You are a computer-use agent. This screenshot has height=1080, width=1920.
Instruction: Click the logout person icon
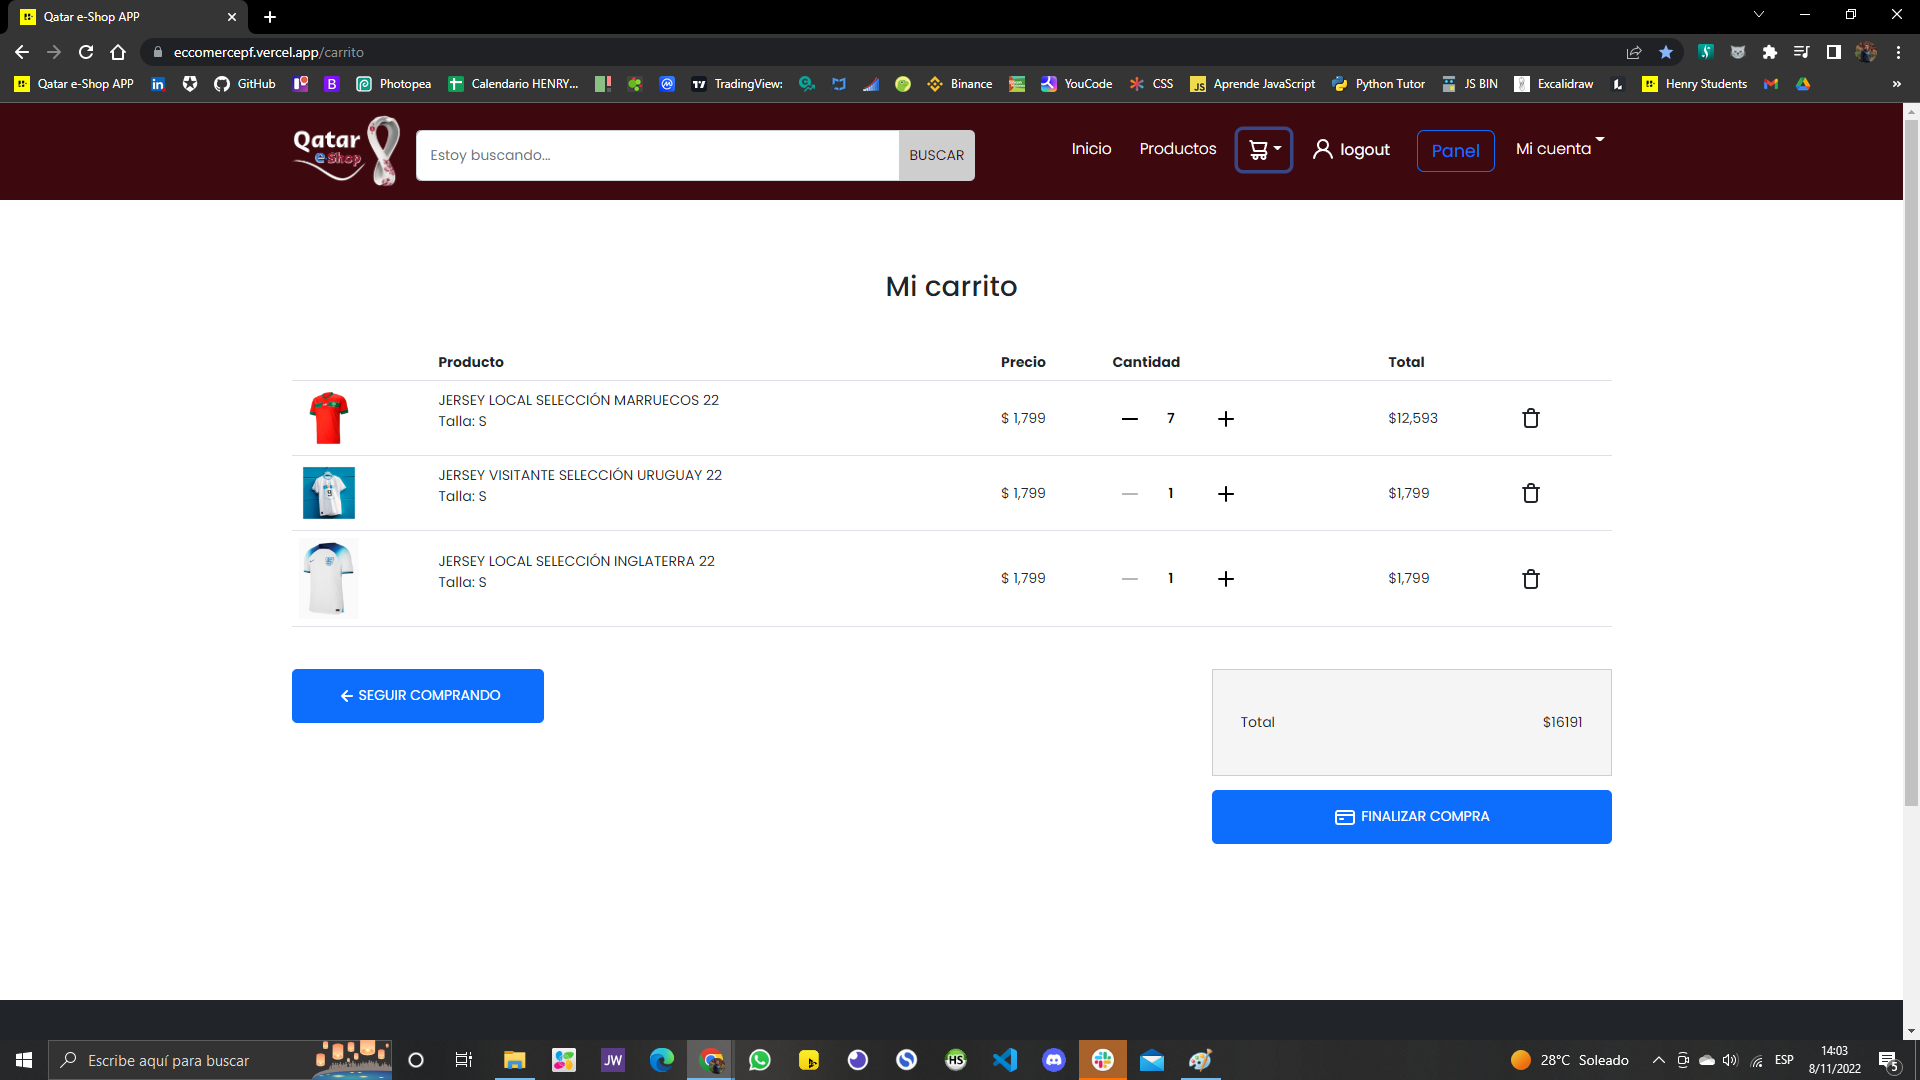click(1322, 149)
